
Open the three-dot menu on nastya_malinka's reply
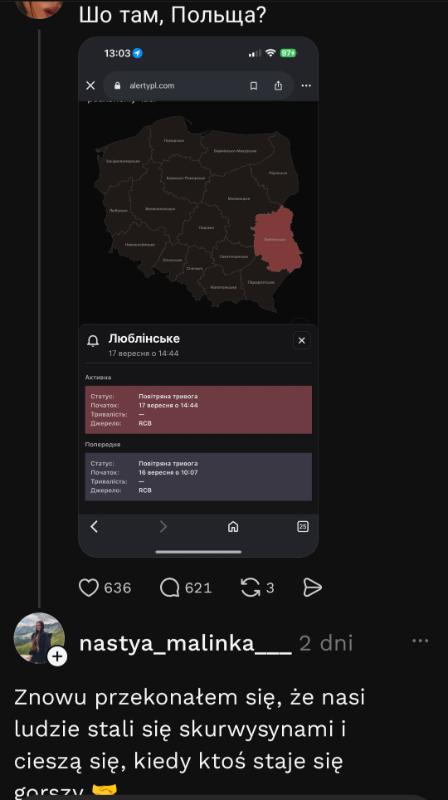pos(420,641)
